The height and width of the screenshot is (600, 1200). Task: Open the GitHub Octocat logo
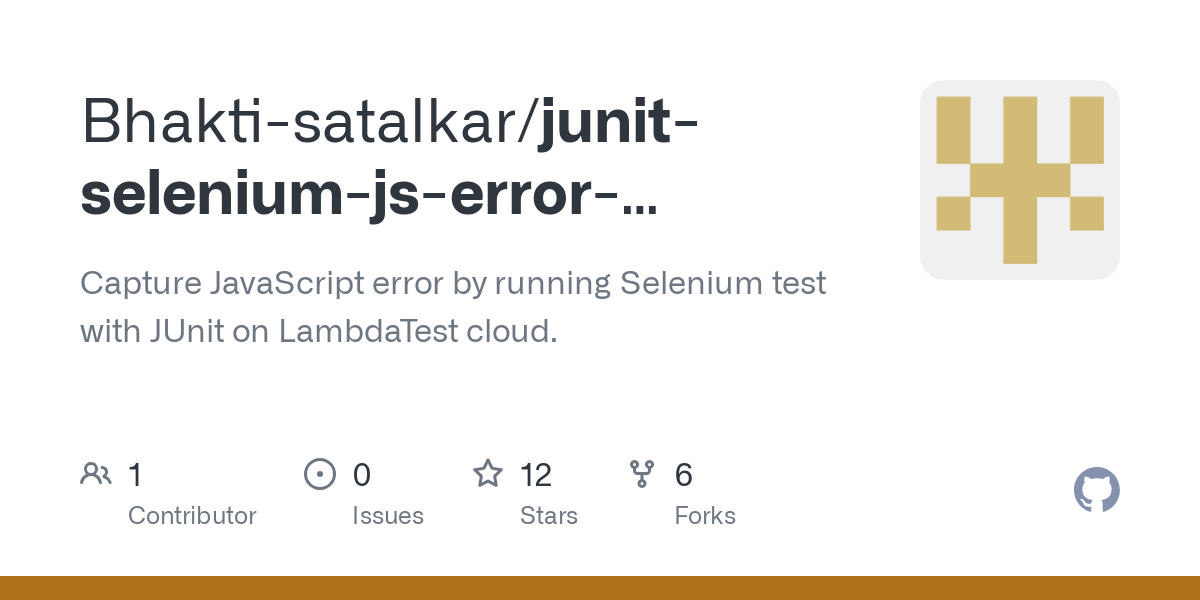[x=1097, y=490]
